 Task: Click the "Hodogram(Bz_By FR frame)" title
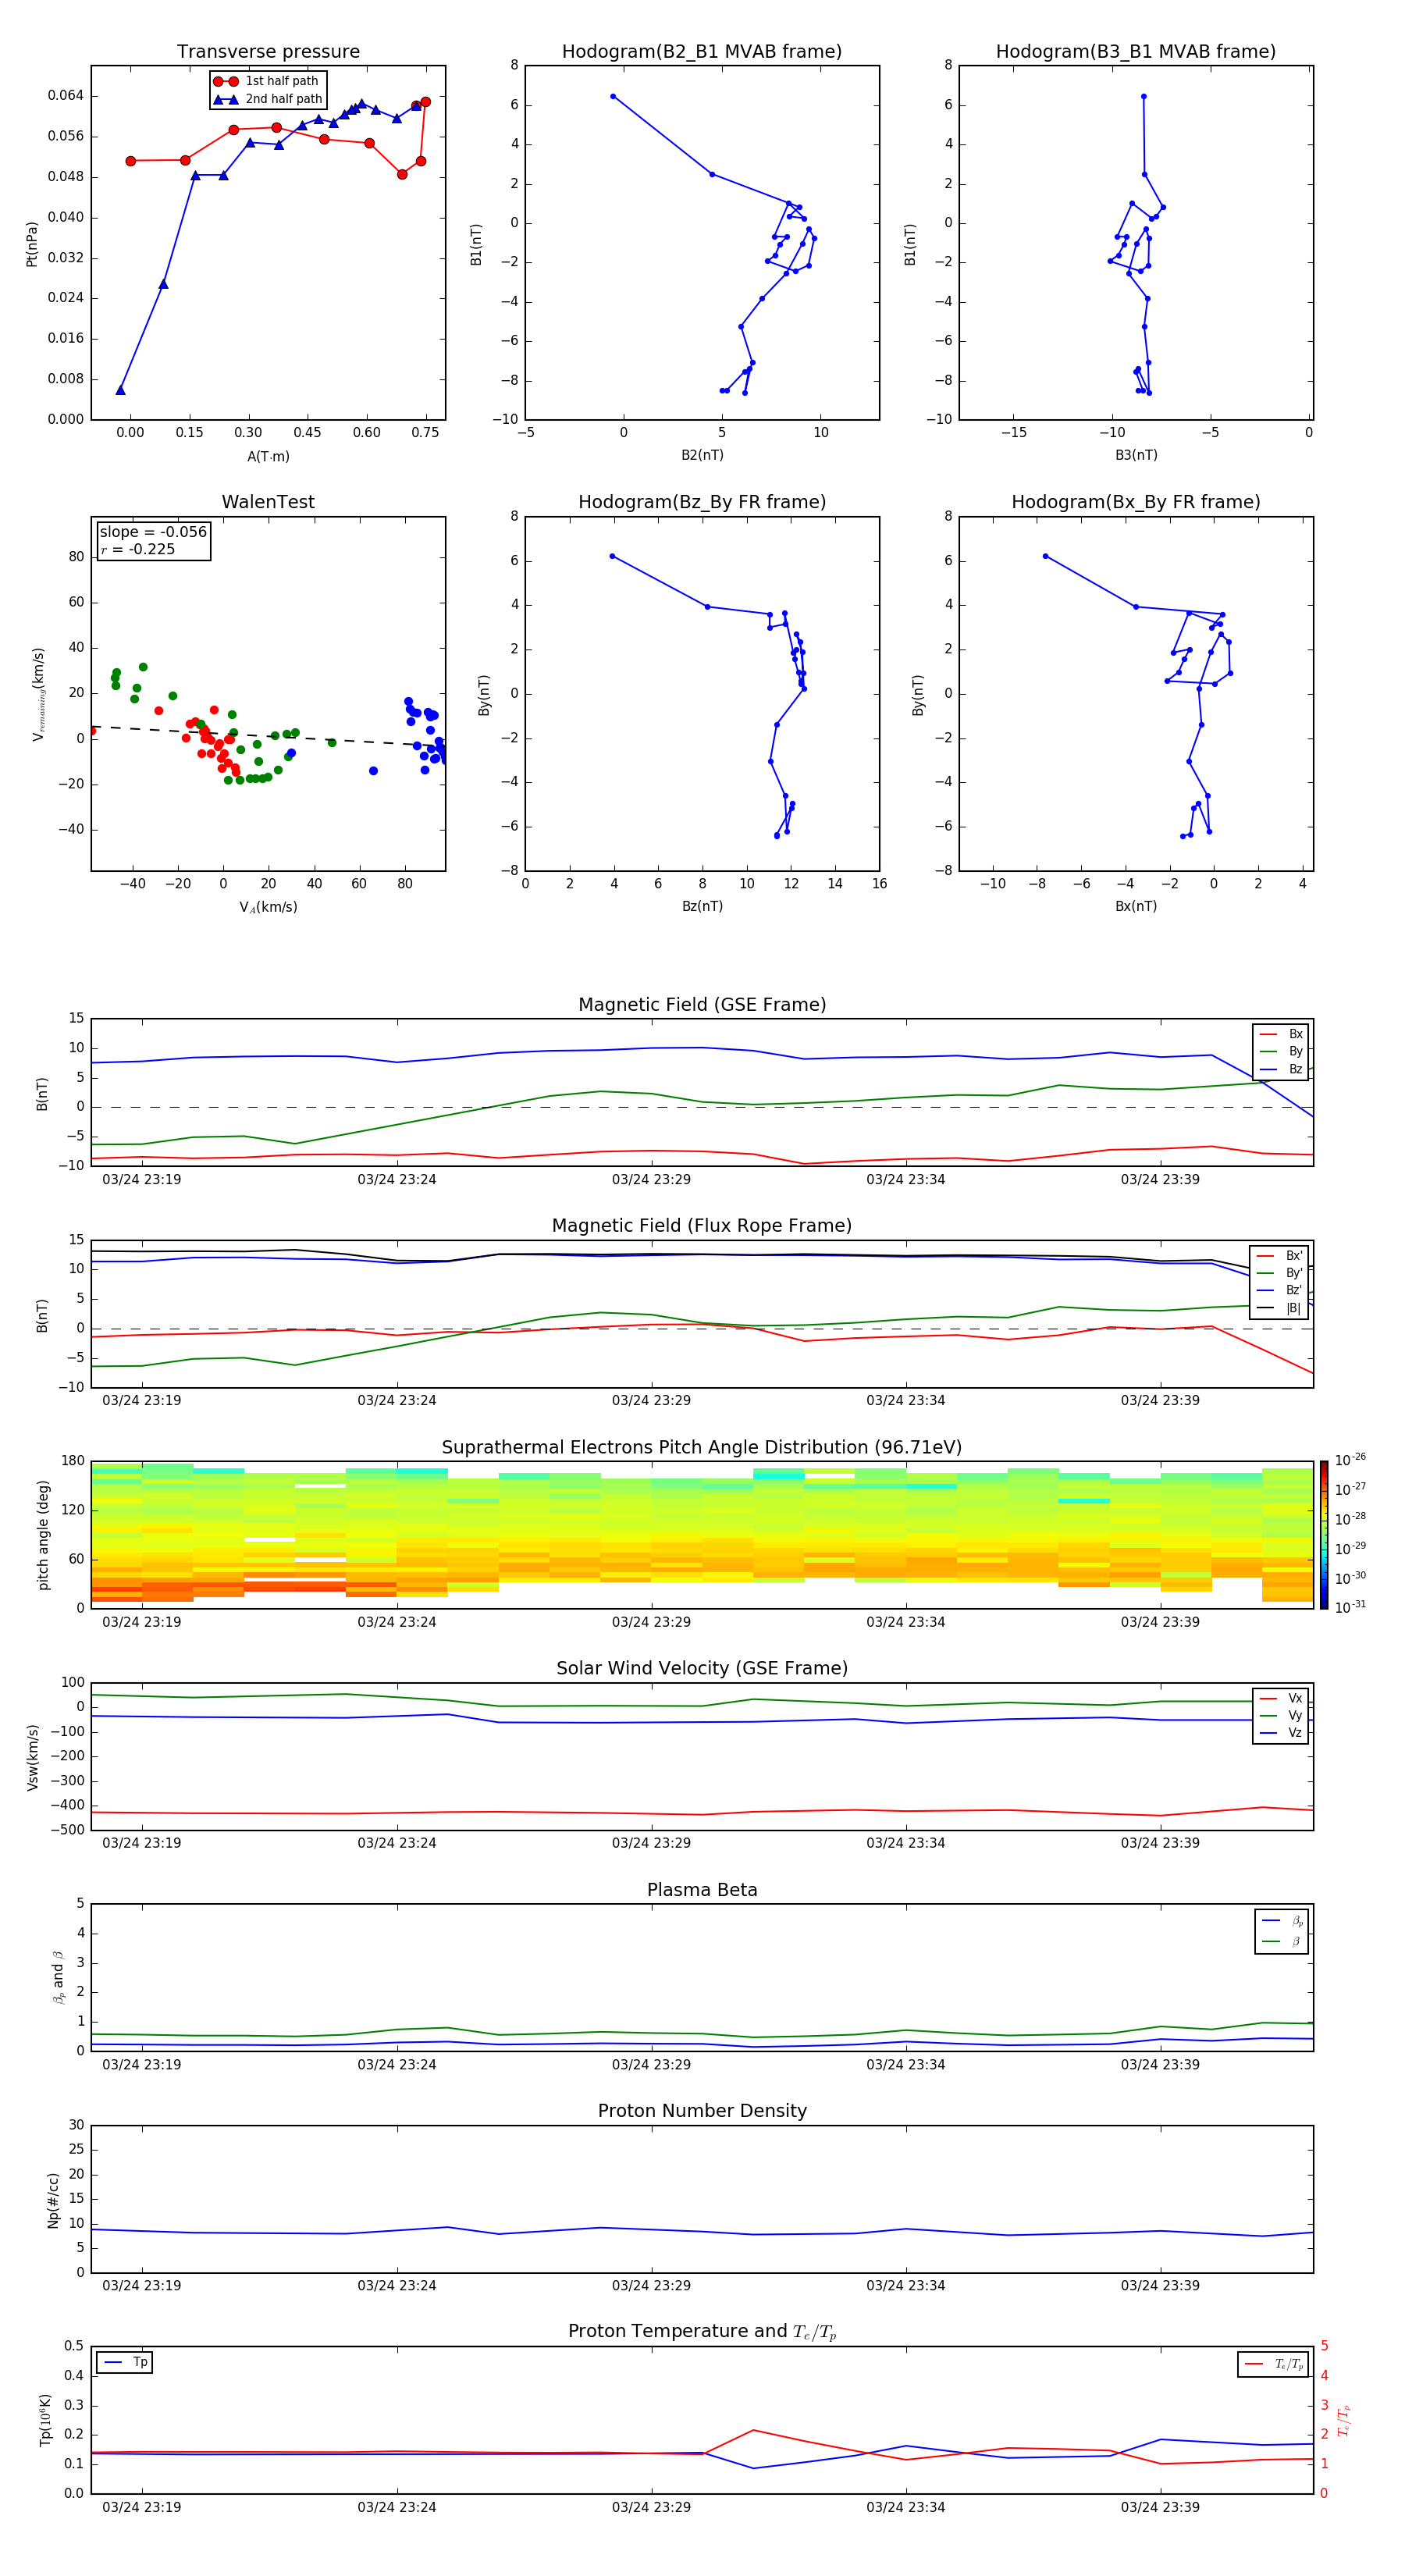(702, 502)
